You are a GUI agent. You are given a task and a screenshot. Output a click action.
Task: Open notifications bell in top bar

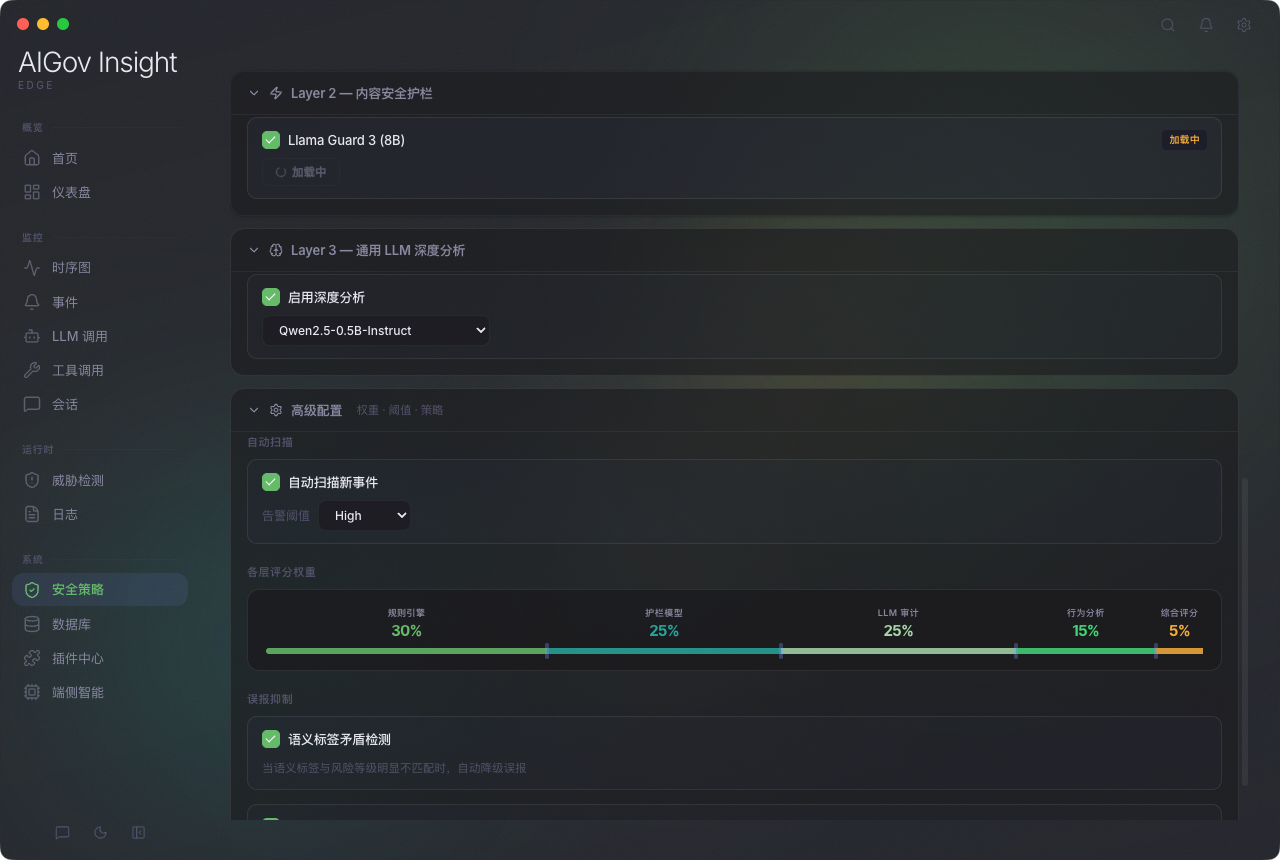click(1206, 25)
